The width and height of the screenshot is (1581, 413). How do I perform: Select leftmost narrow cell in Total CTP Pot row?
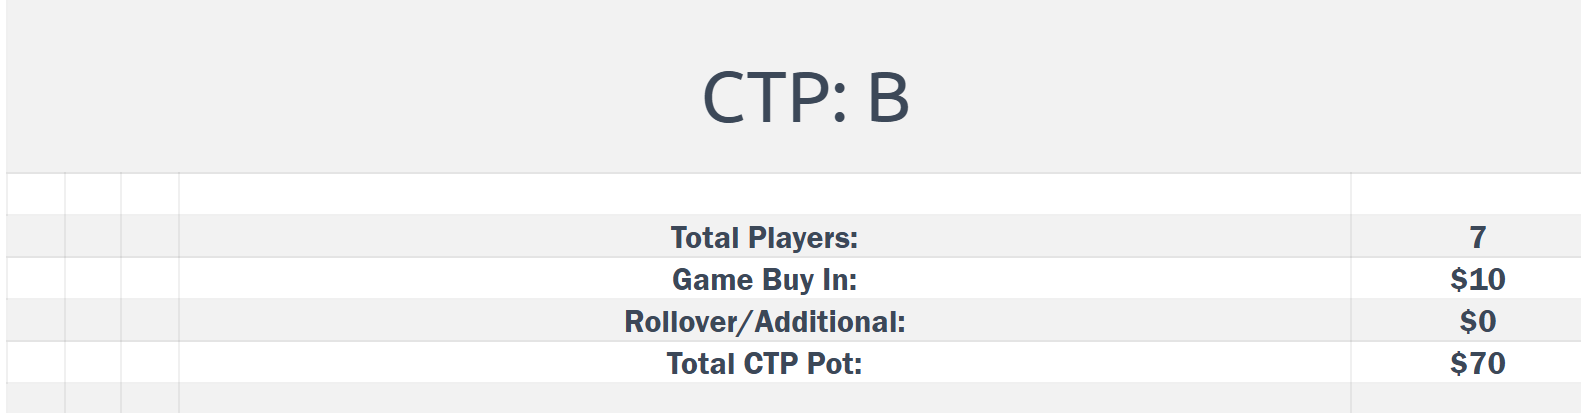[x=36, y=363]
